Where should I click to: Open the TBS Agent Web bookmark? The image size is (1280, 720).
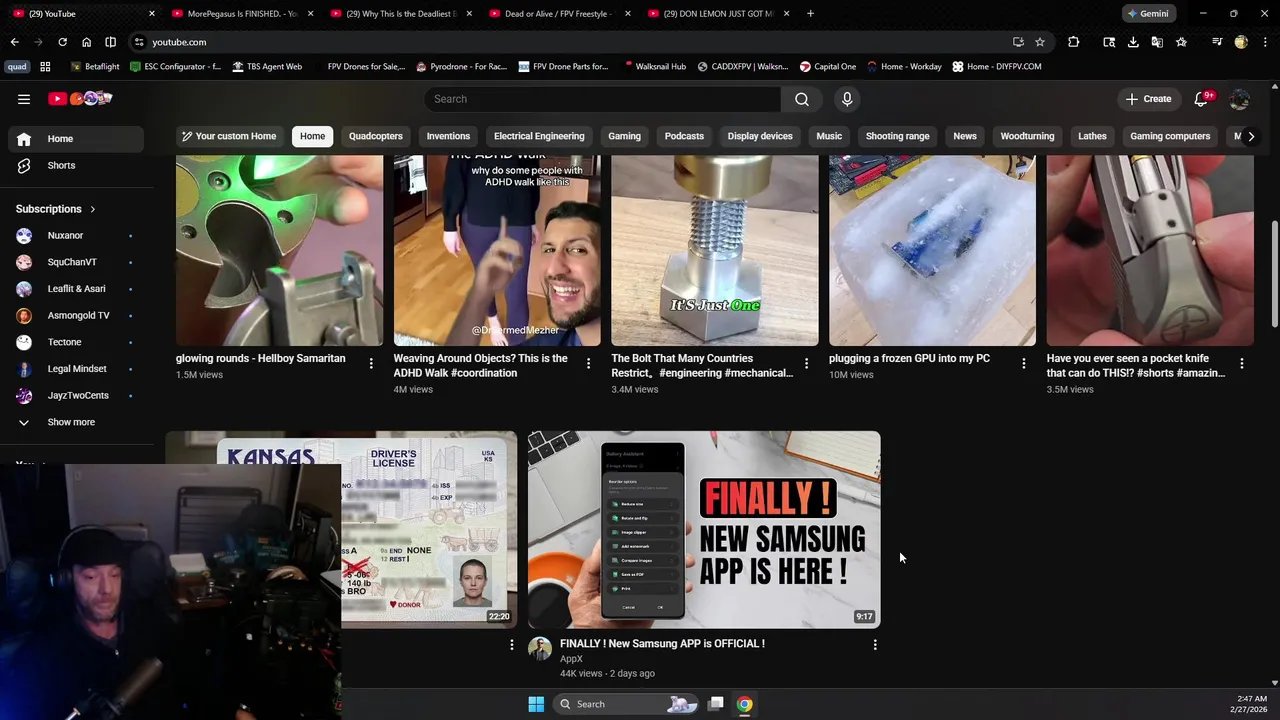point(267,66)
